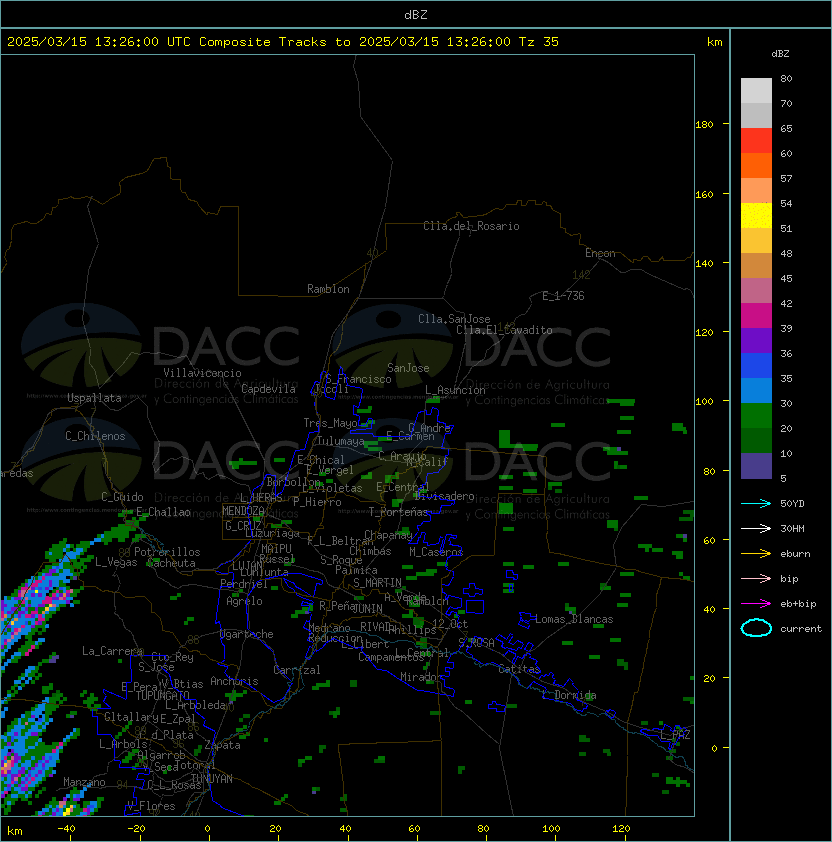Click the '0' tick on the bottom km axis
Screen dimensions: 832x842
[x=207, y=829]
